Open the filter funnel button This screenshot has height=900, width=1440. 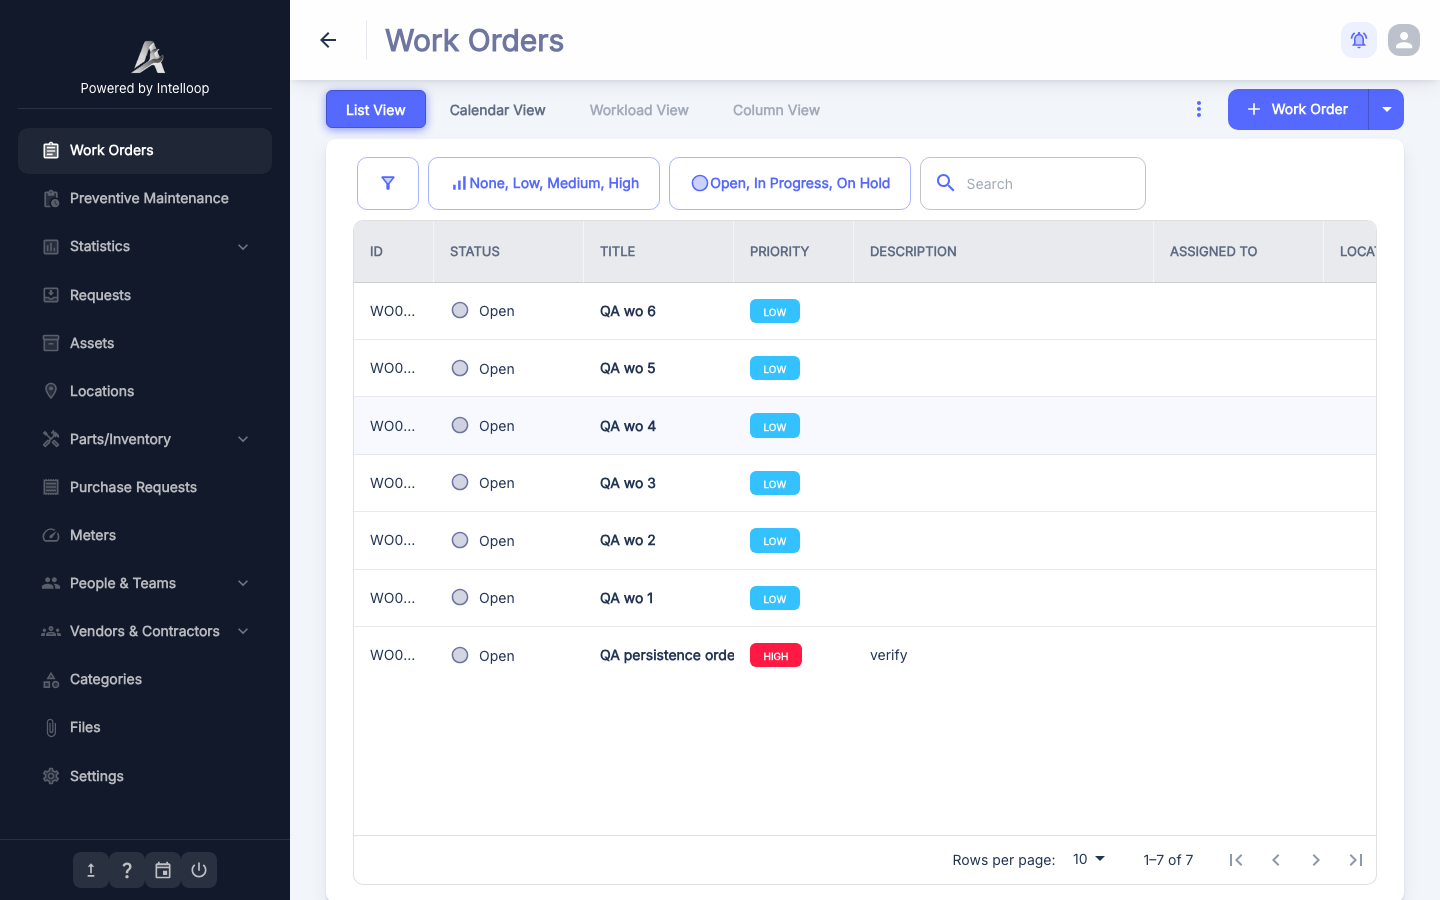[x=388, y=183]
